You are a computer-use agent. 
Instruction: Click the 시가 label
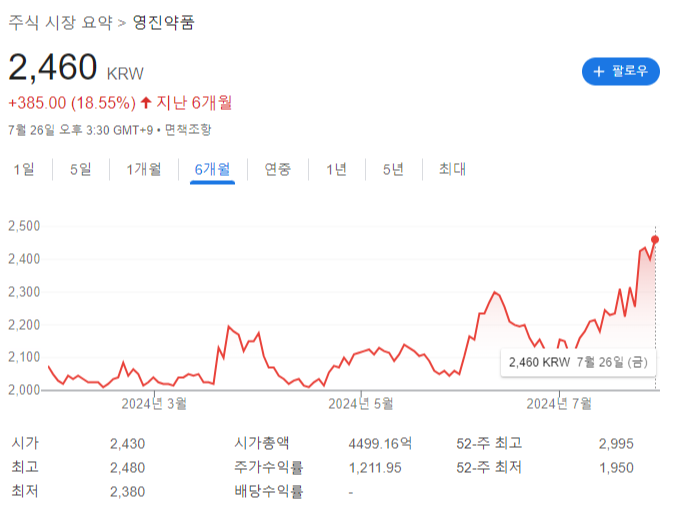[25, 443]
